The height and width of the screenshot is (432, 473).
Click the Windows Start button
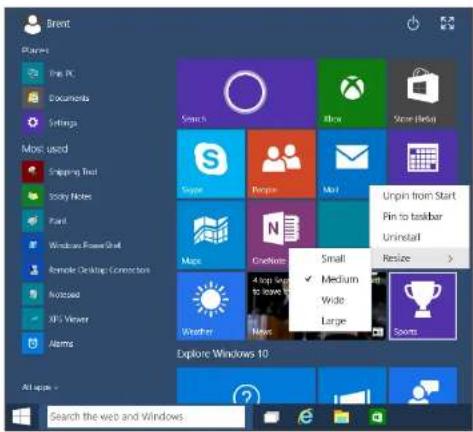click(x=22, y=417)
